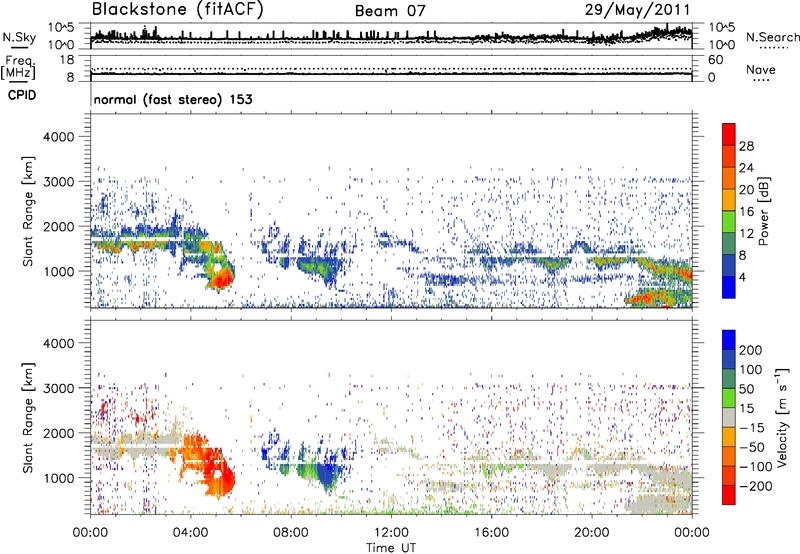Click the 'normal (fast stereo) 153' text
This screenshot has height=554, width=800.
tap(173, 99)
